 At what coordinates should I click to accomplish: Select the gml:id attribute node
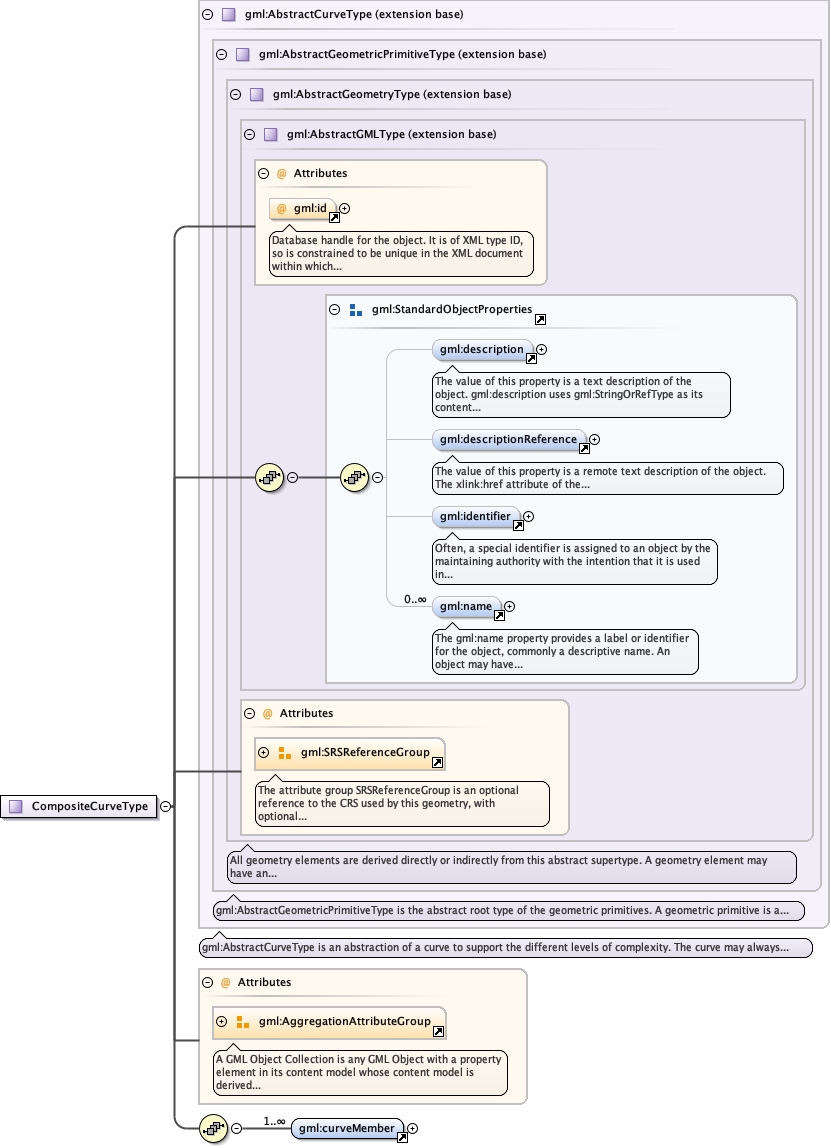303,209
